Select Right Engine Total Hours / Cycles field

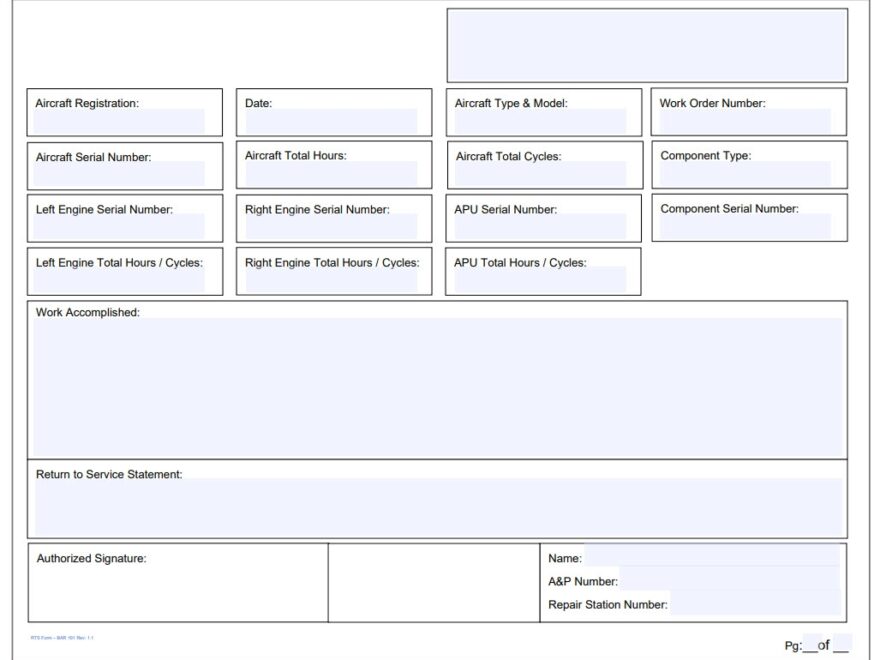pos(331,279)
